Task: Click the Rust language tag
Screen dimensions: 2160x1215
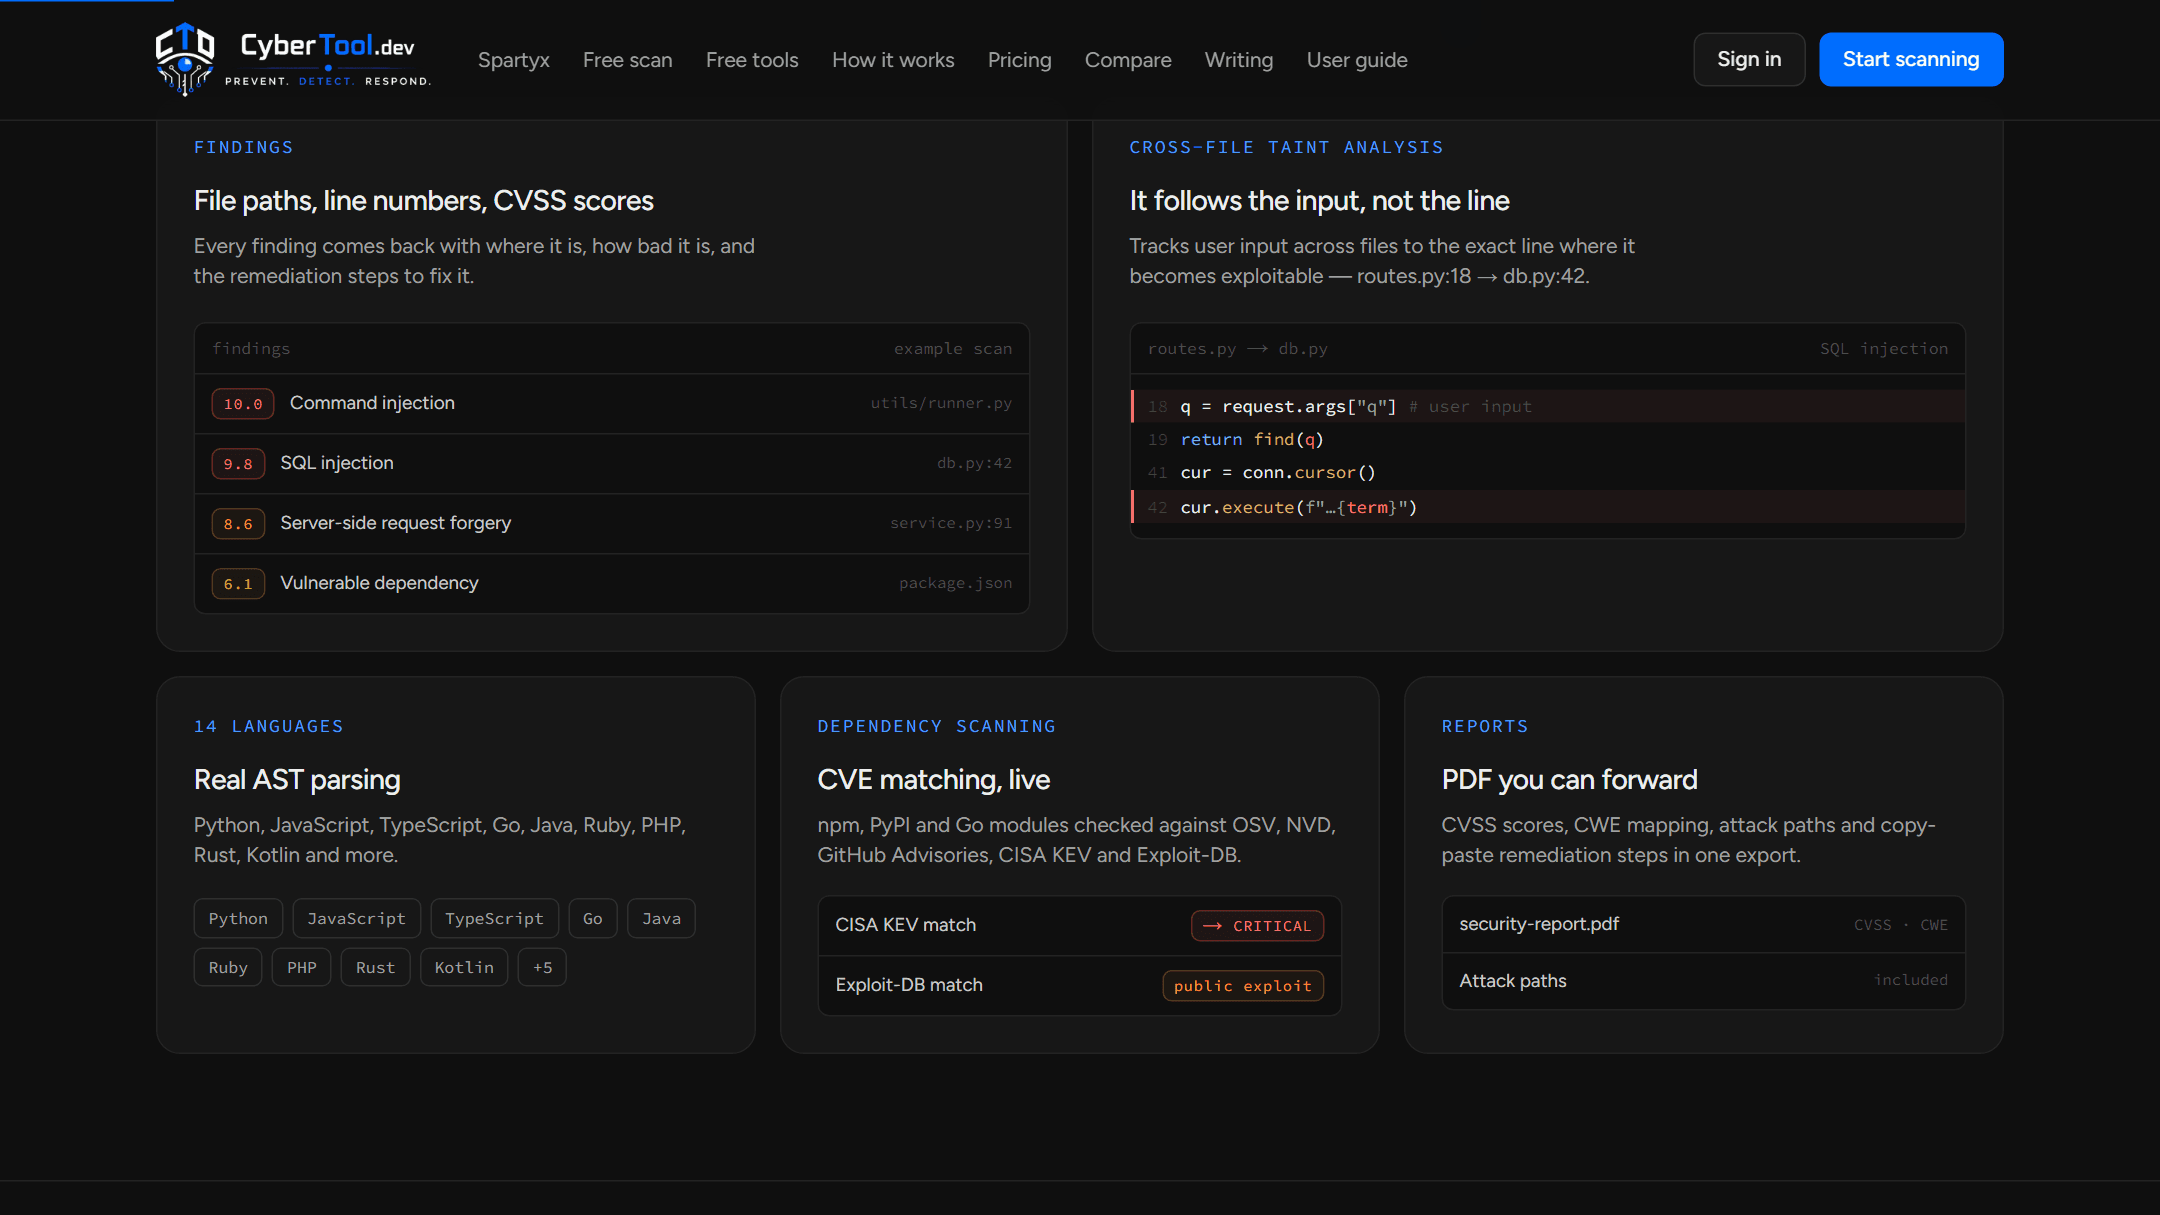Action: point(375,967)
